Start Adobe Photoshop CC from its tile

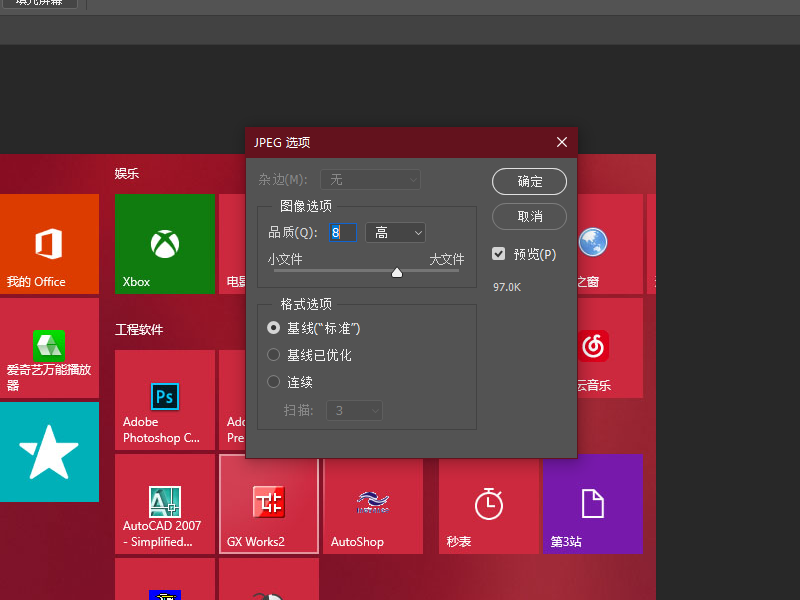pos(164,400)
